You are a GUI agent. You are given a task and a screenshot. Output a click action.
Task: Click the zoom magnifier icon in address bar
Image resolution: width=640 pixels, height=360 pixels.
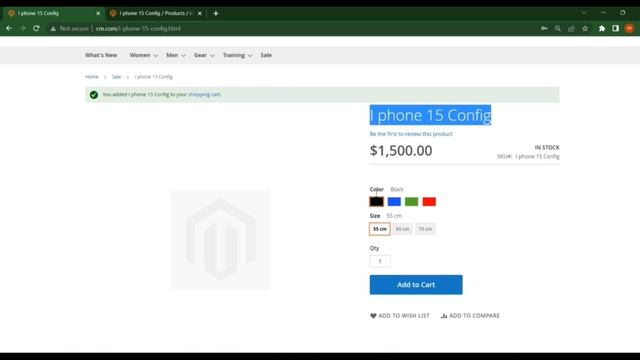pos(558,29)
